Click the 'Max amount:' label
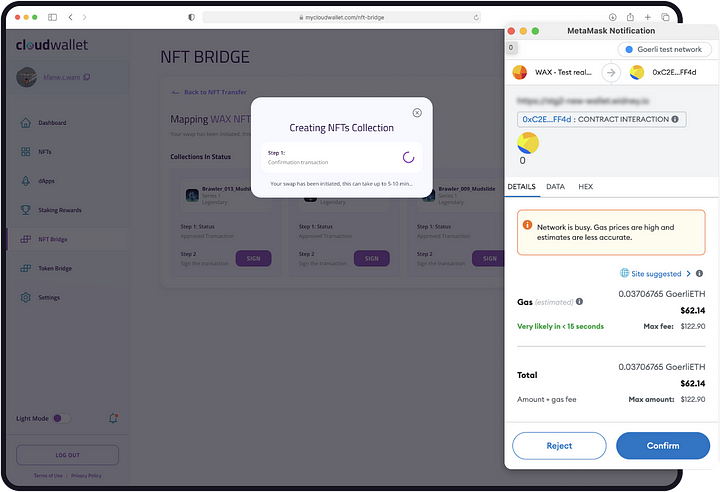 [x=651, y=399]
